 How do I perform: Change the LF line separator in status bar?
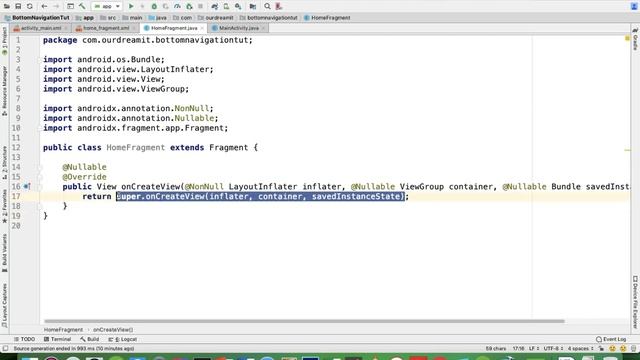[534, 349]
